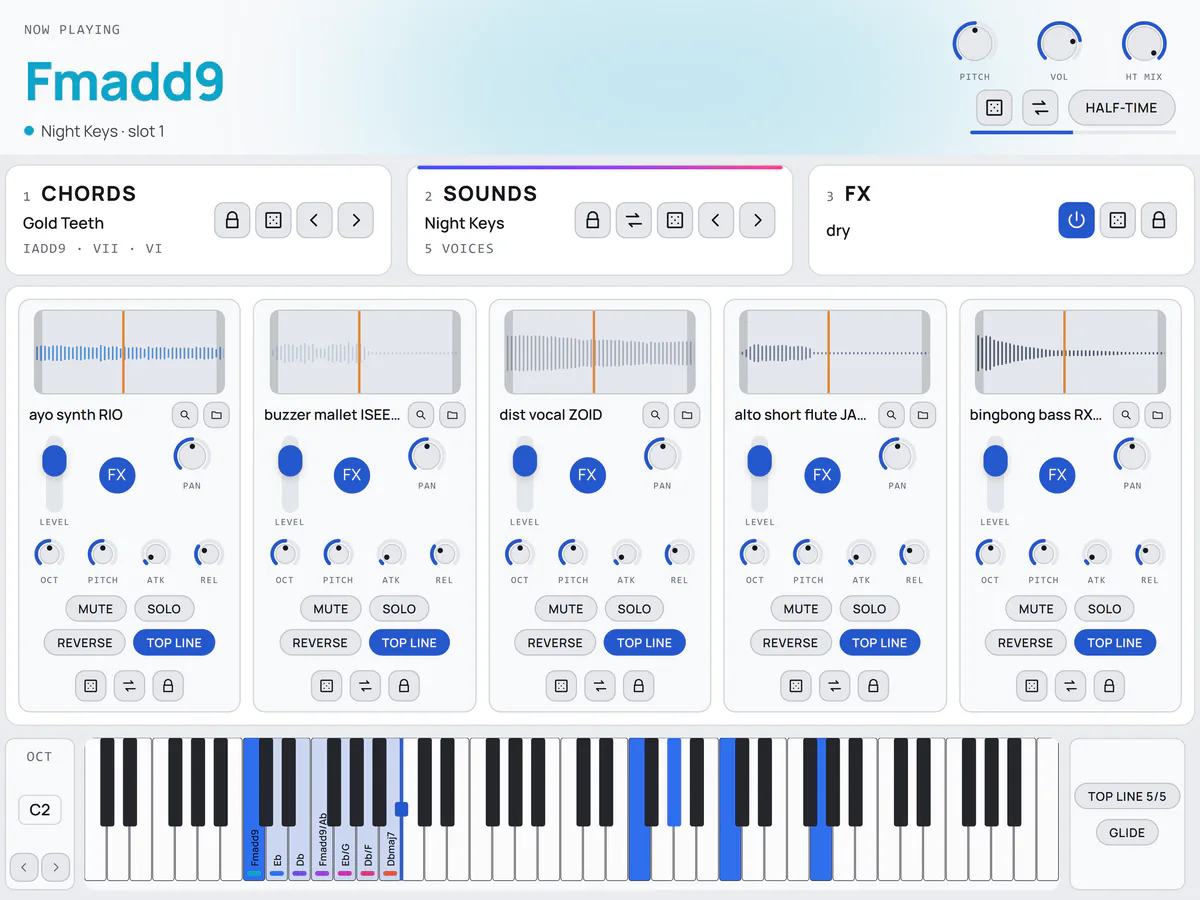Toggle the FX power button
This screenshot has height=900, width=1200.
coord(1076,220)
